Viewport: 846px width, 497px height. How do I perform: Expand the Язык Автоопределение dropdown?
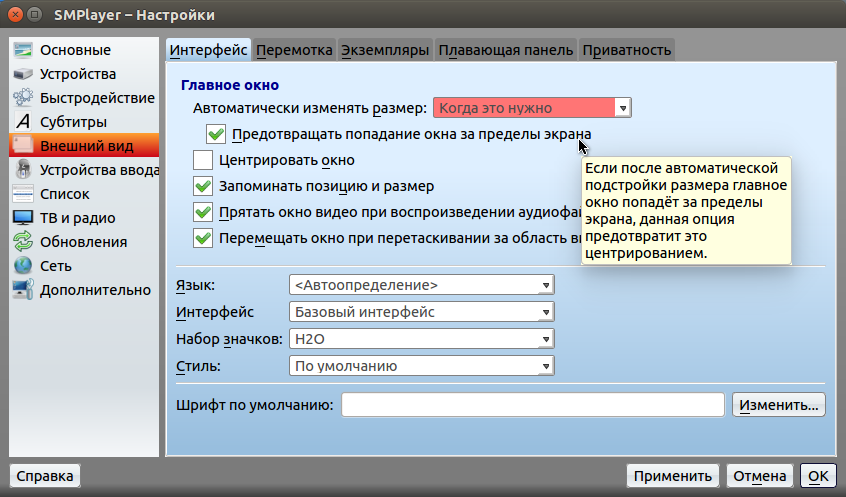[x=421, y=285]
